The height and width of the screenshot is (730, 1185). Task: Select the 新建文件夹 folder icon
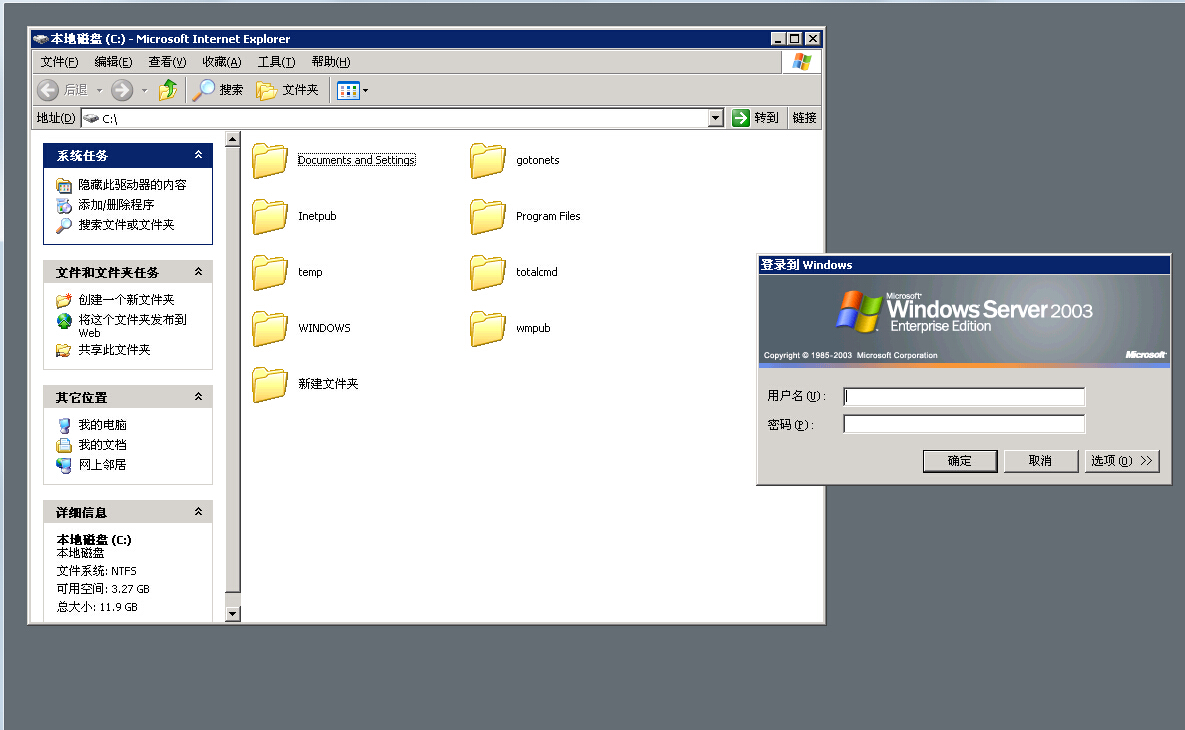point(270,384)
